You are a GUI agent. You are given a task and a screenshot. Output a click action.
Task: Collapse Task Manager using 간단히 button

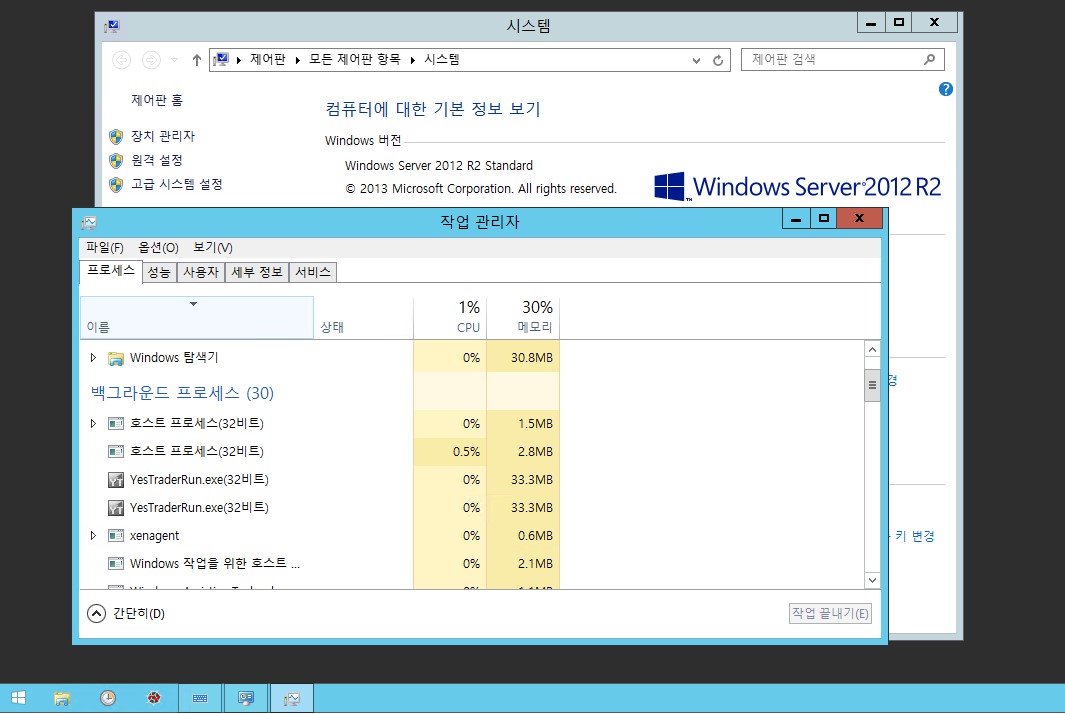pos(96,614)
